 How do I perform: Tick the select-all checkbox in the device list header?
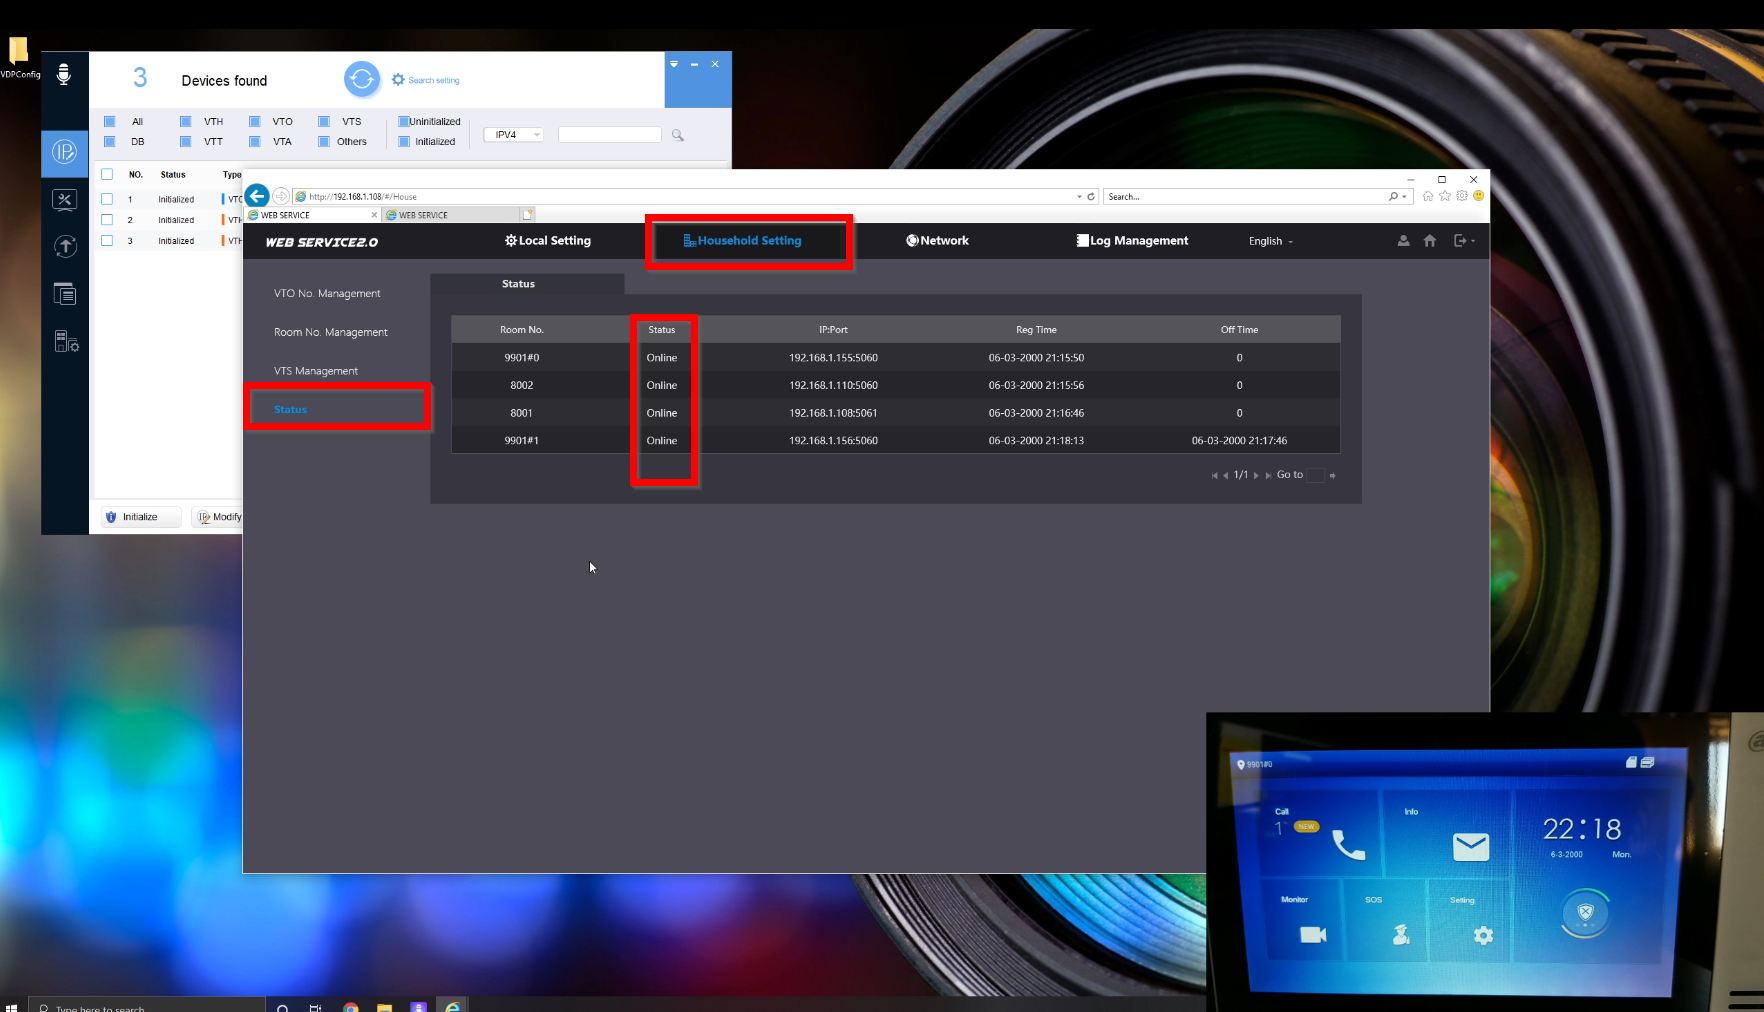(107, 175)
